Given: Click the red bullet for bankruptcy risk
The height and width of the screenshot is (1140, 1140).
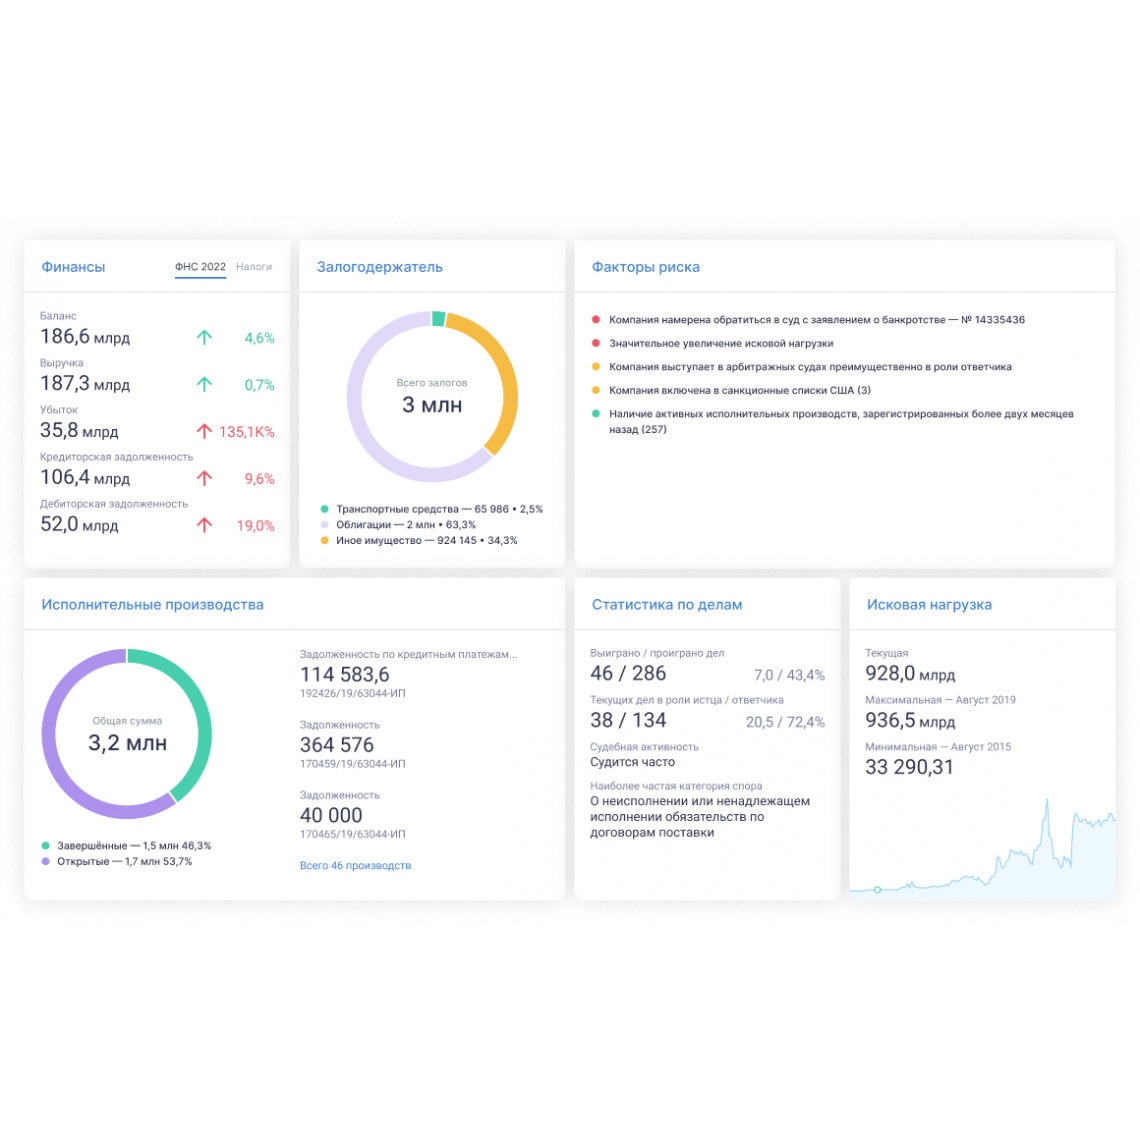Looking at the screenshot, I should (595, 319).
